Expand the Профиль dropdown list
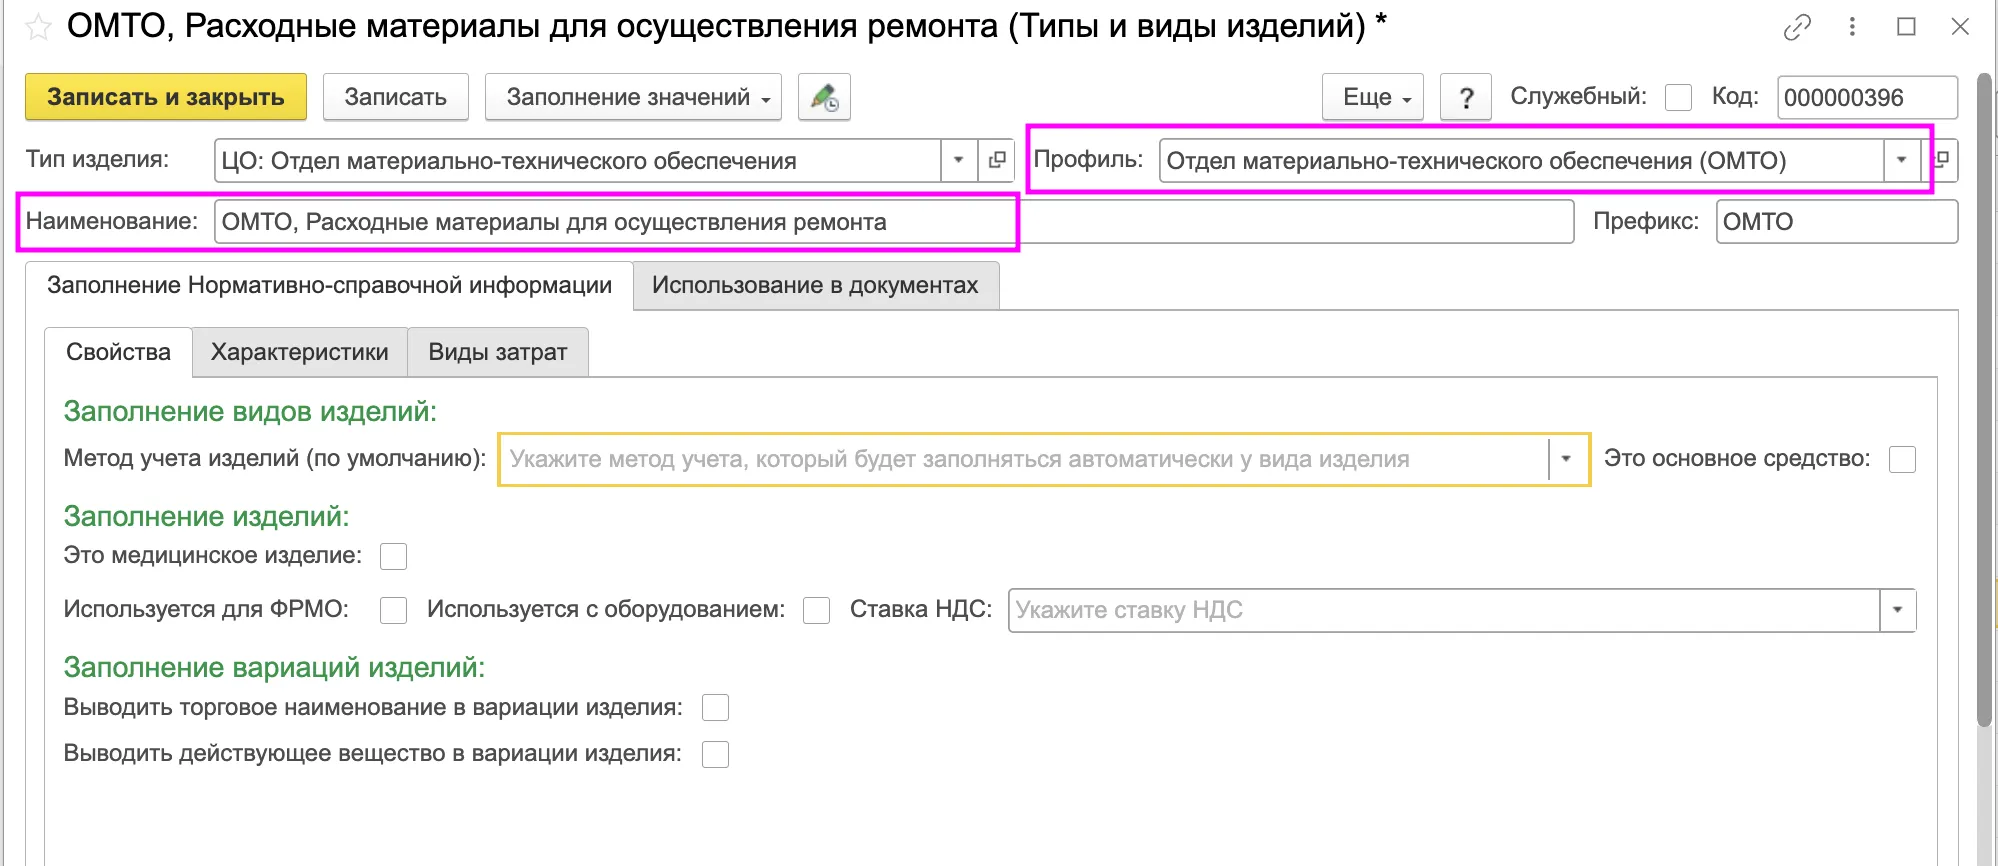This screenshot has width=1998, height=866. [1901, 160]
